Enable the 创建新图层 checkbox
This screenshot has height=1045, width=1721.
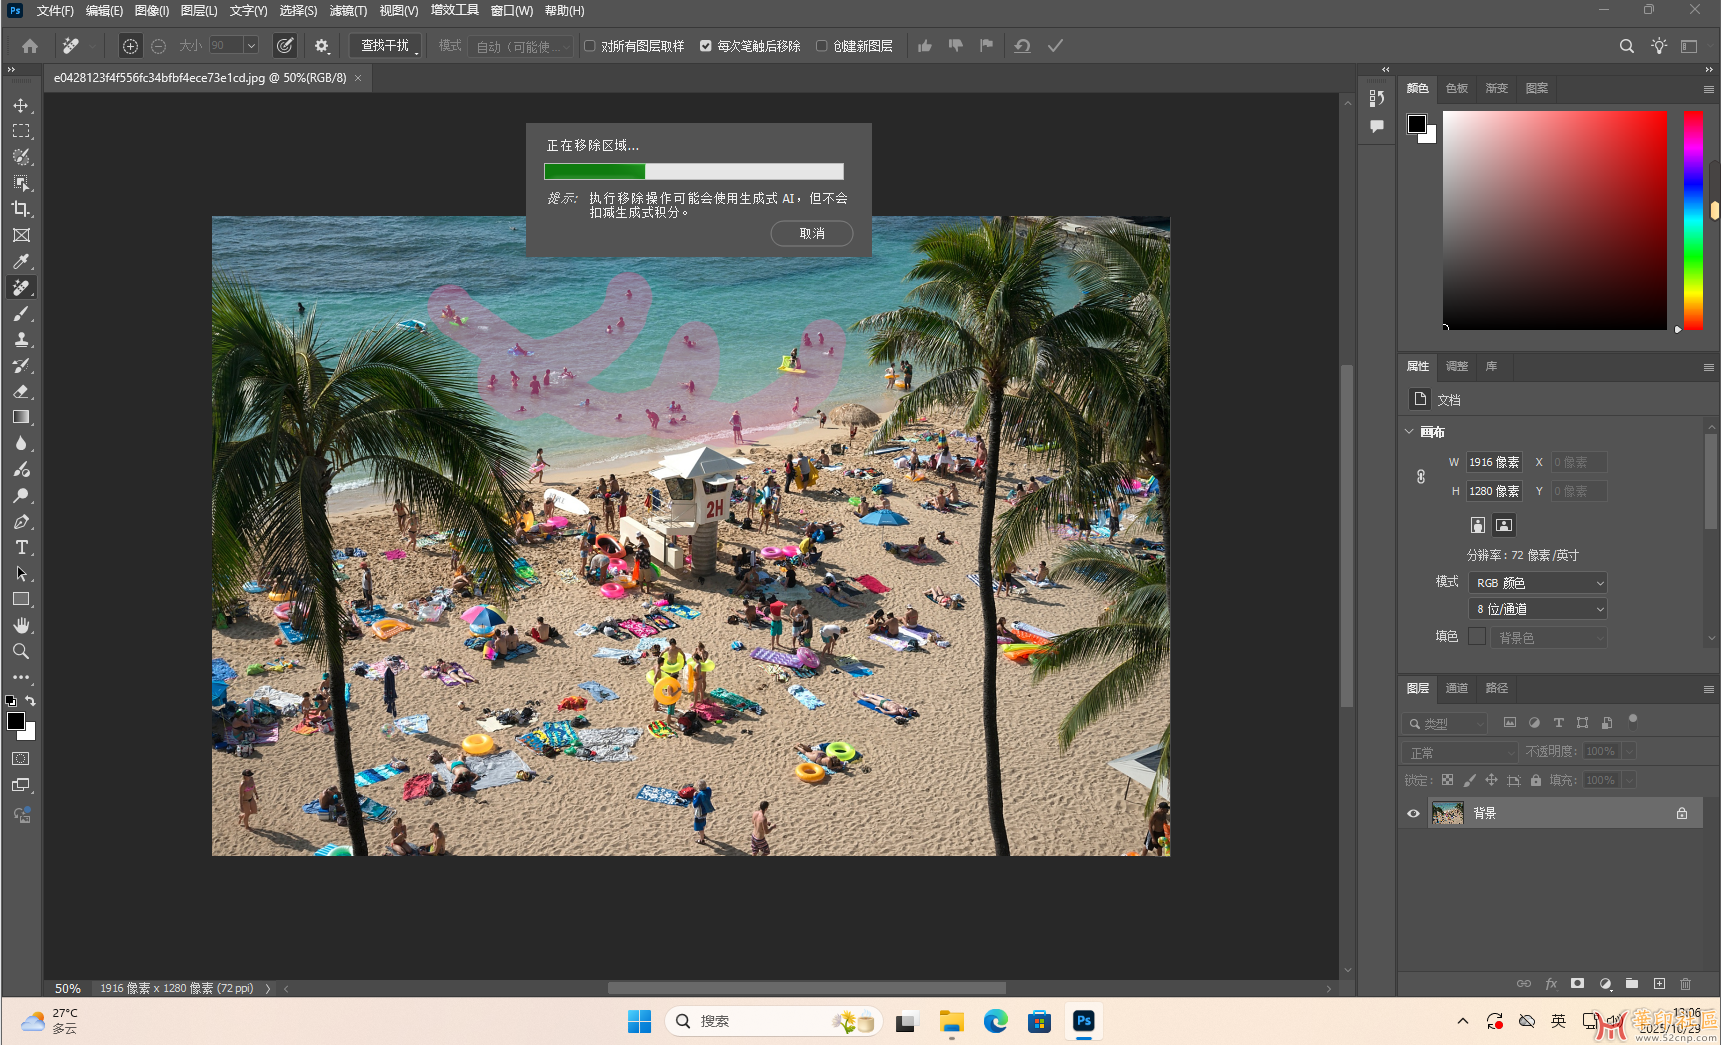point(821,45)
